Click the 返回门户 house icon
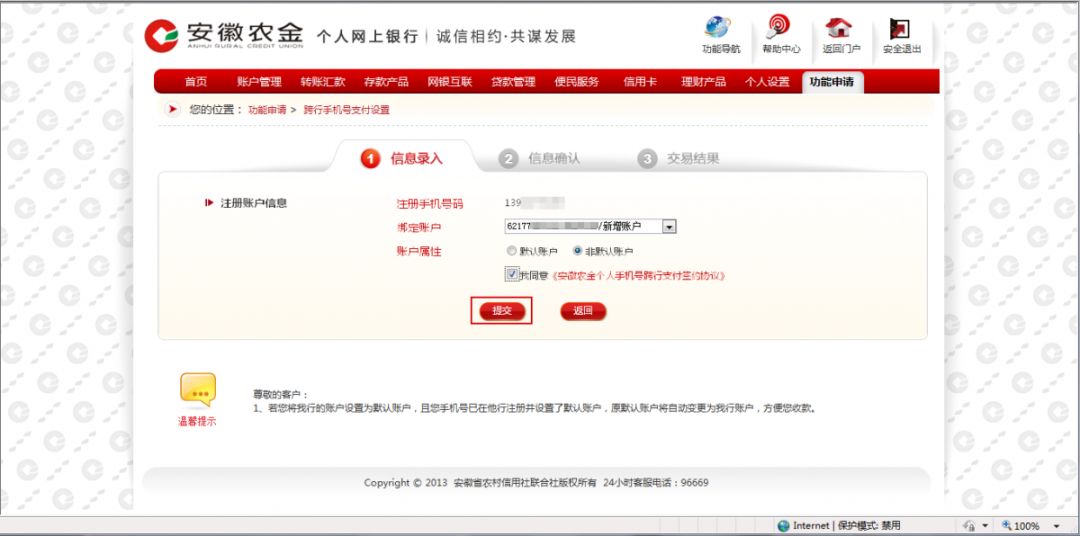Screen dimensions: 1080x536 click(838, 28)
